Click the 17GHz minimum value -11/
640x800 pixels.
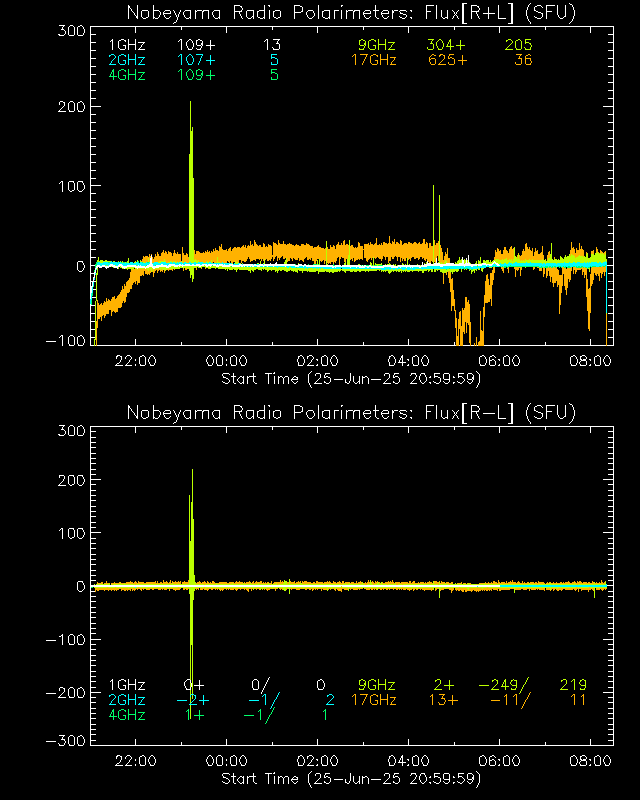(x=510, y=699)
